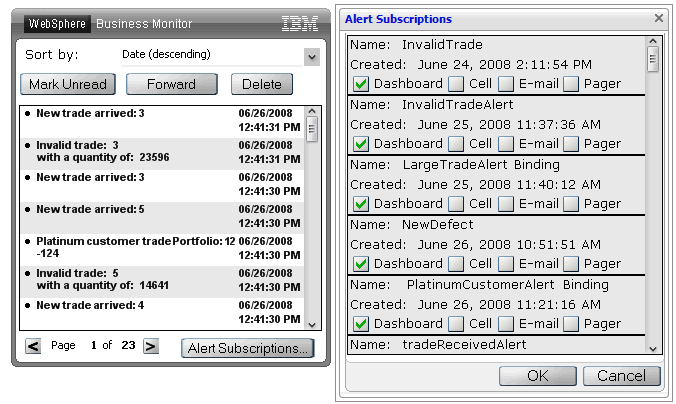This screenshot has width=676, height=404.
Task: Click alerts list scroll down arrow
Action: click(x=312, y=325)
